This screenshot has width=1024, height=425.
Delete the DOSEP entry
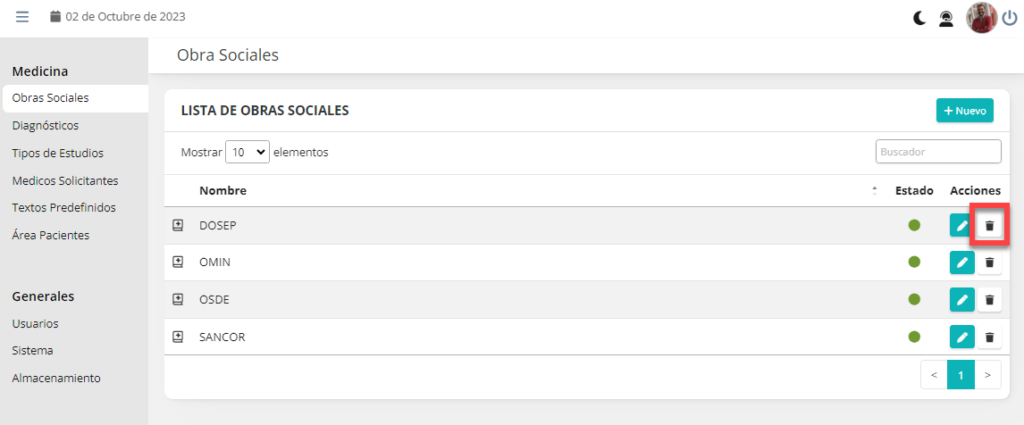[x=989, y=225]
